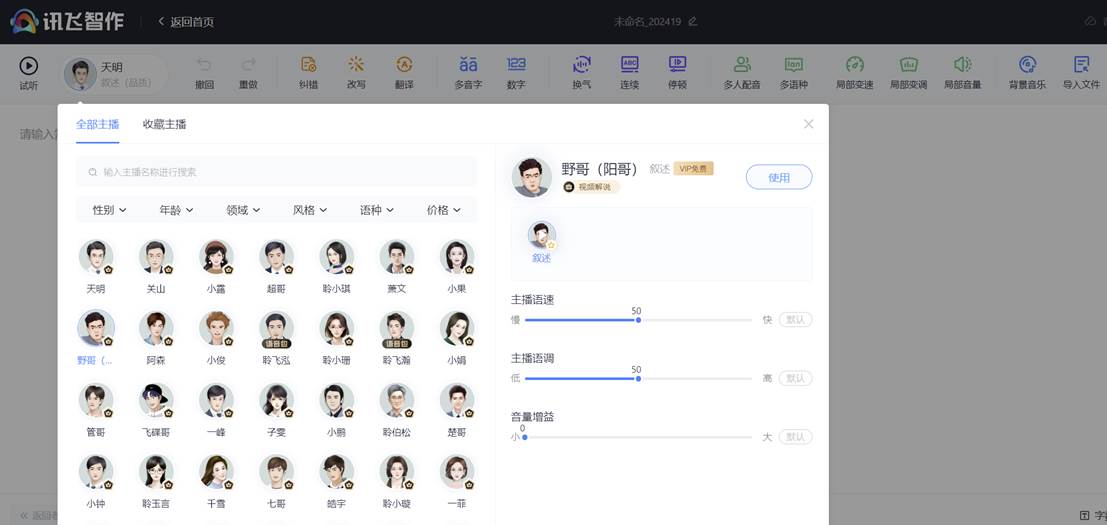
Task: Open the 年龄 age filter dropdown
Action: point(176,210)
